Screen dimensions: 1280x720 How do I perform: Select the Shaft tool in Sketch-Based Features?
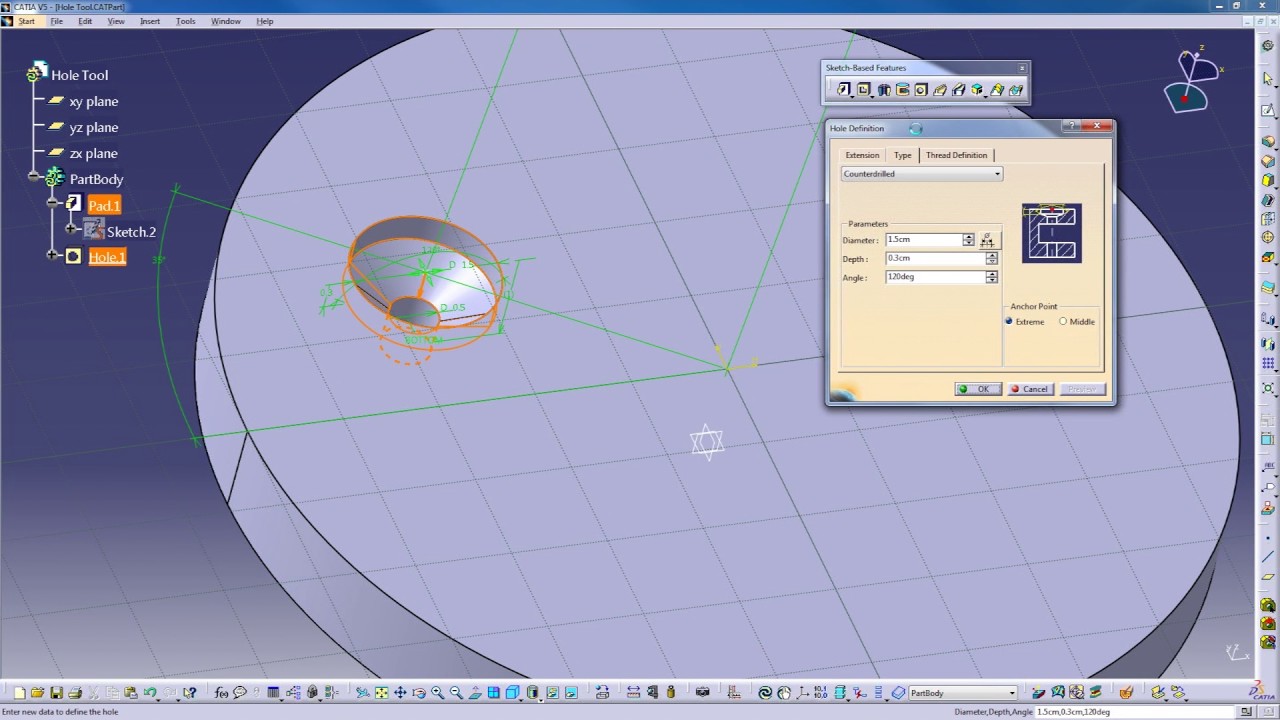tap(883, 90)
